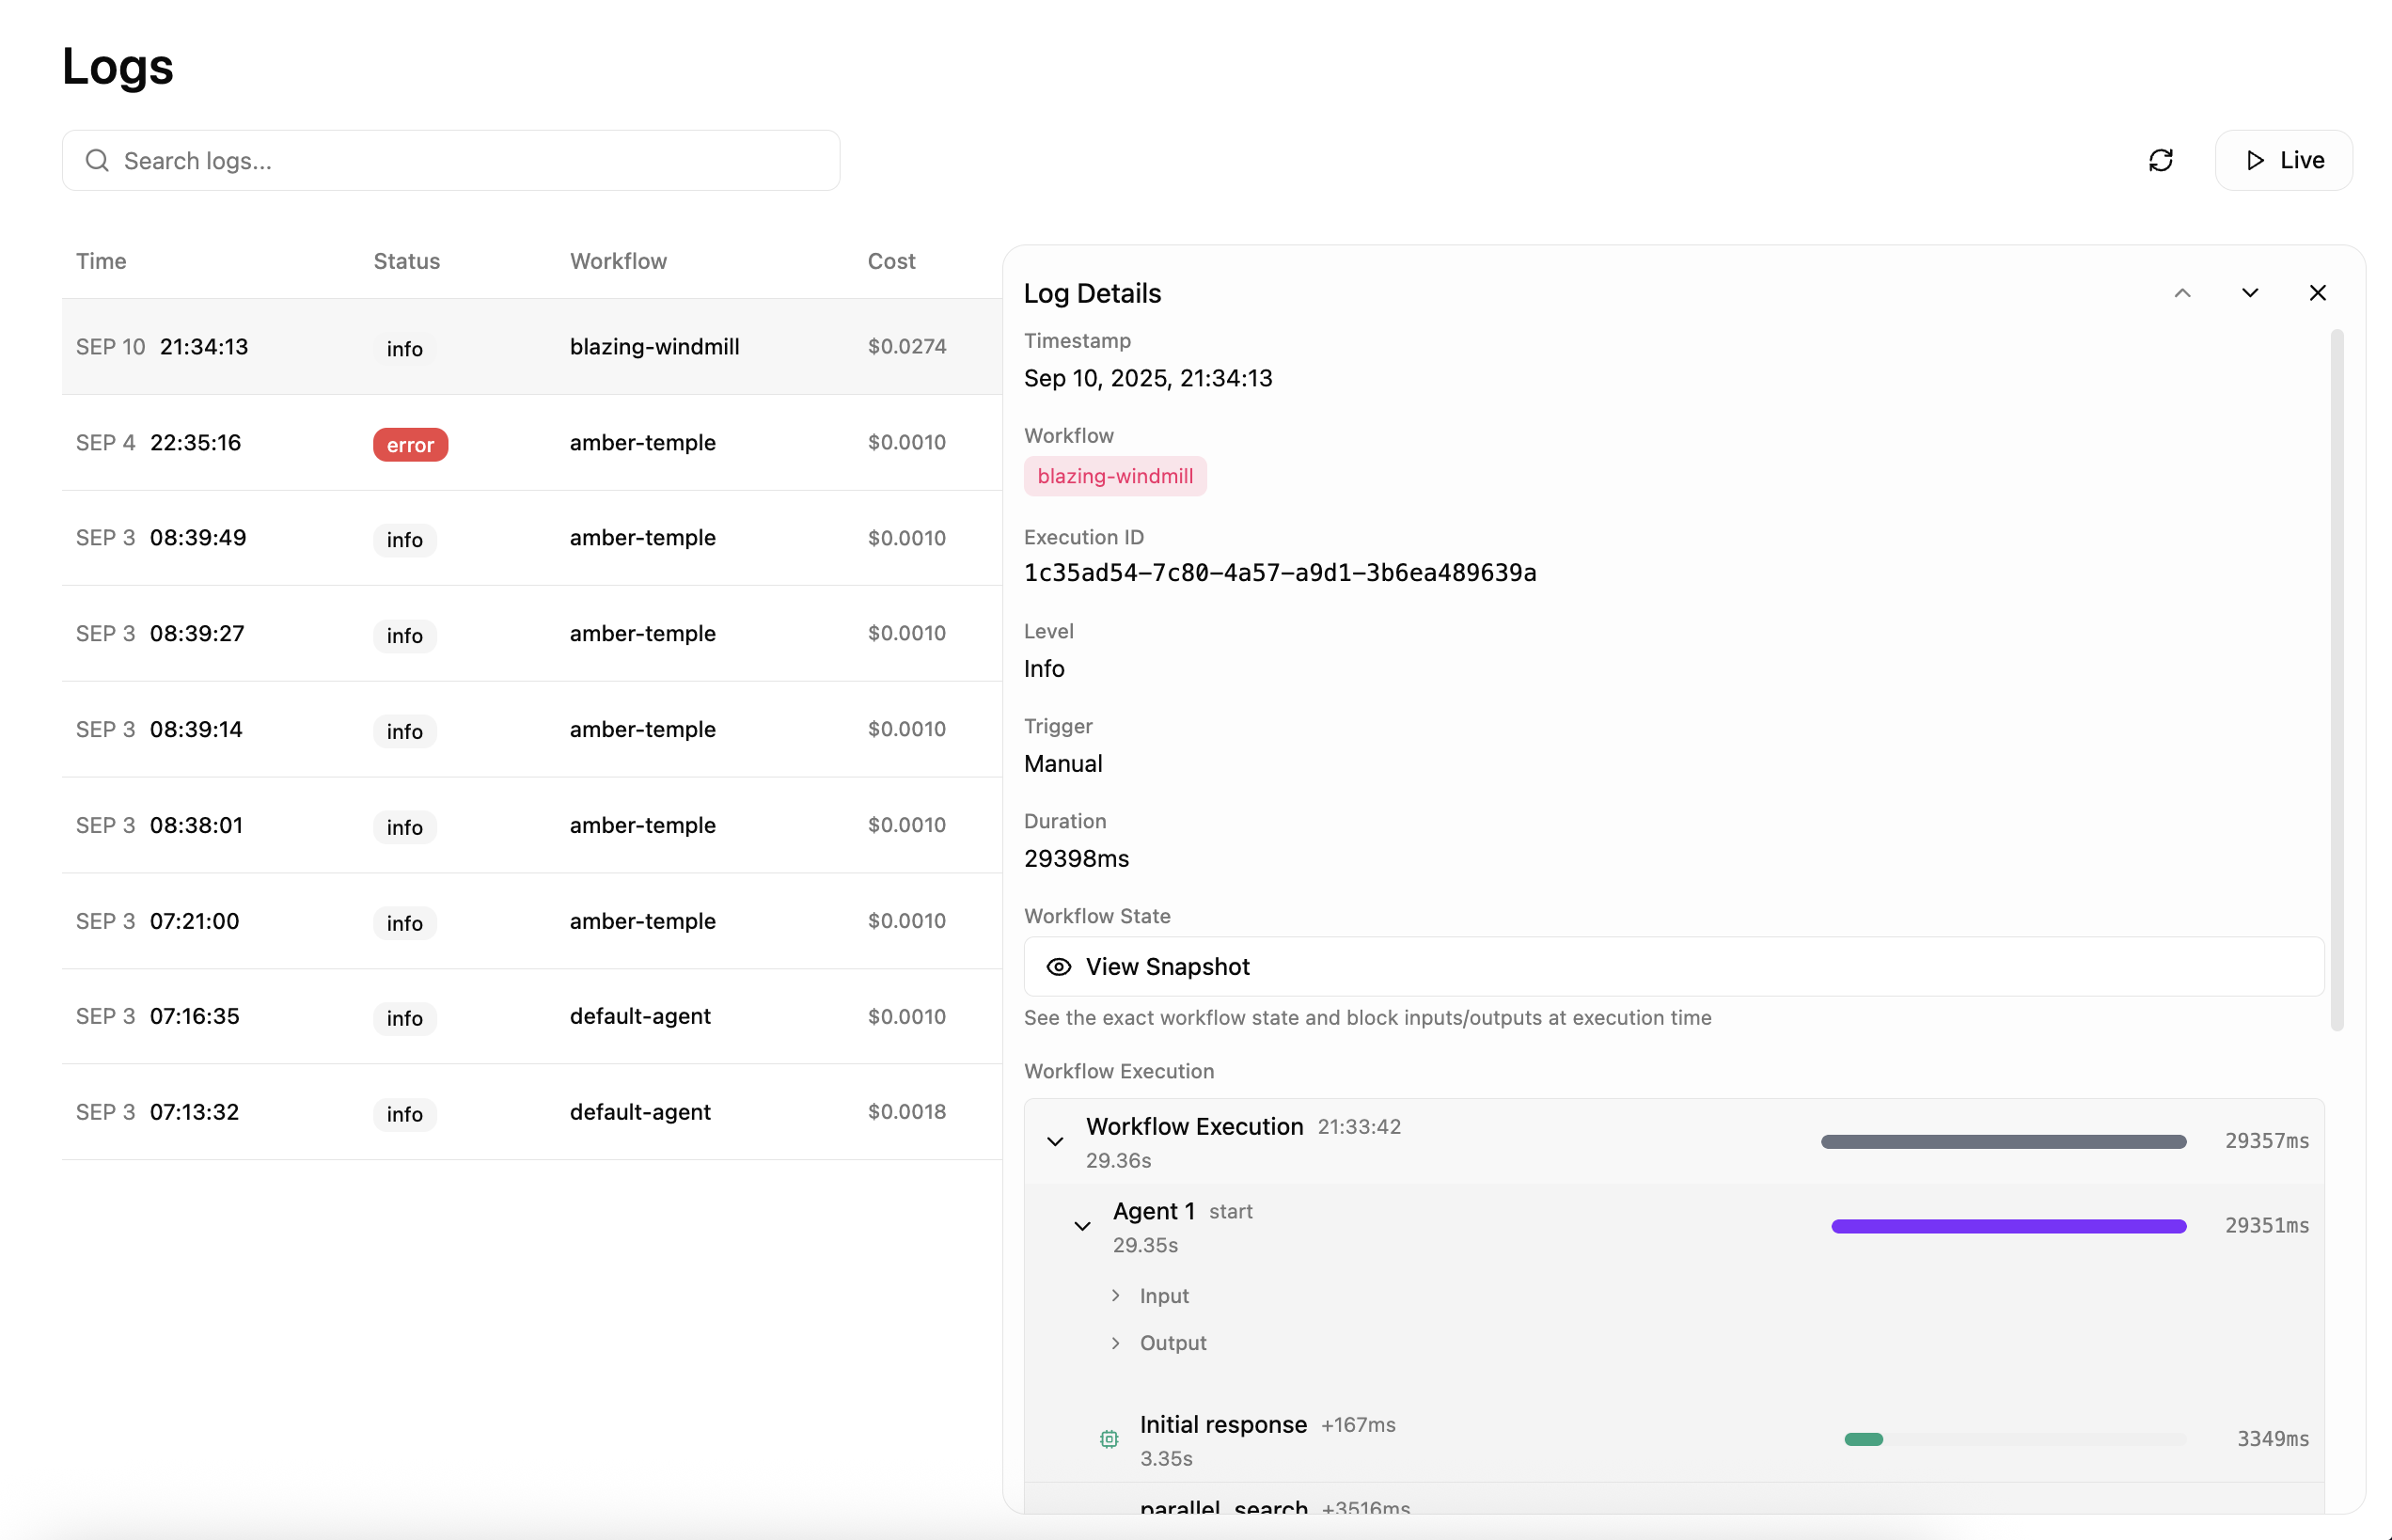Close the Log Details panel
This screenshot has height=1540, width=2392.
pyautogui.click(x=2318, y=293)
